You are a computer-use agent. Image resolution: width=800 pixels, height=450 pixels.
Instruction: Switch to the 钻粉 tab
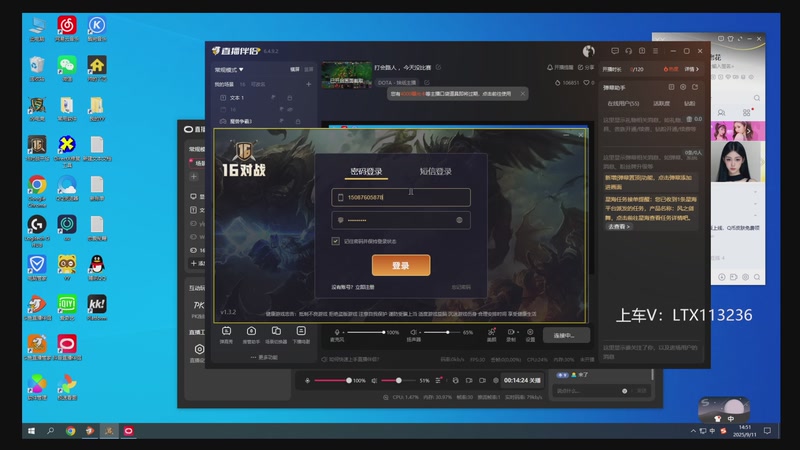pos(689,104)
